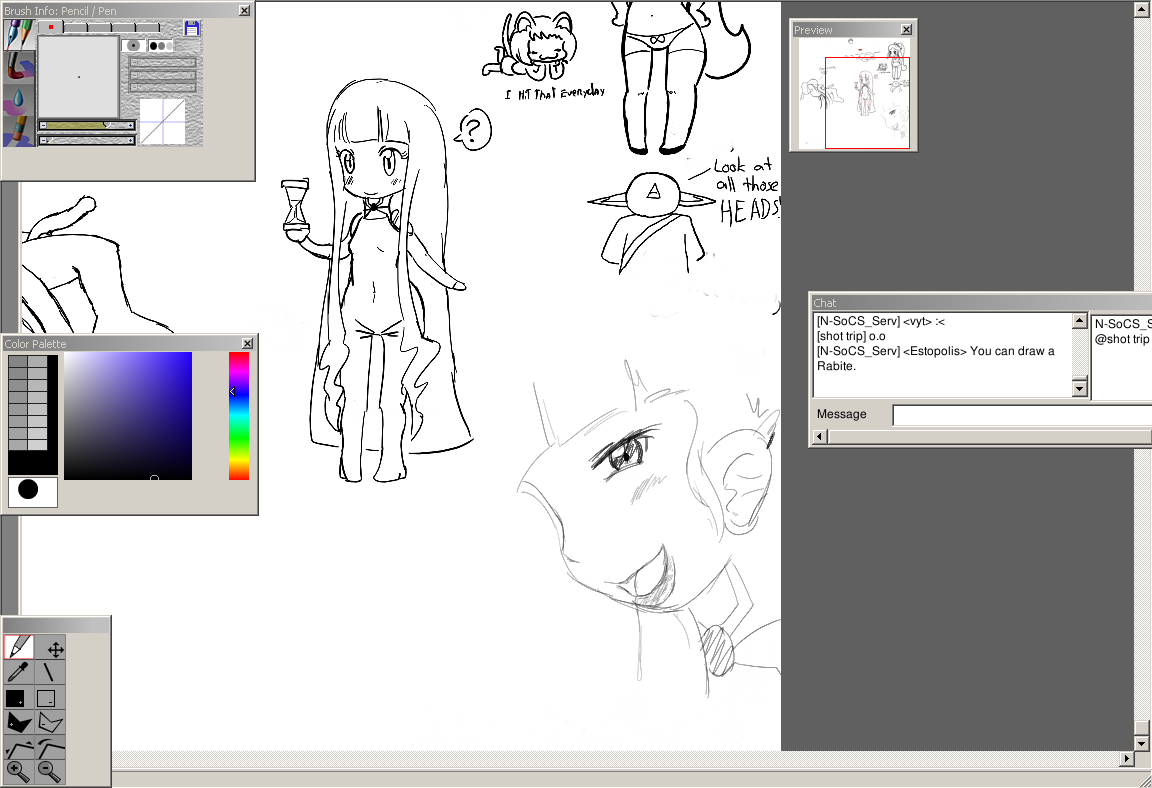The width and height of the screenshot is (1152, 788).
Task: Toggle the three-dot brush opacity option
Action: pos(160,45)
